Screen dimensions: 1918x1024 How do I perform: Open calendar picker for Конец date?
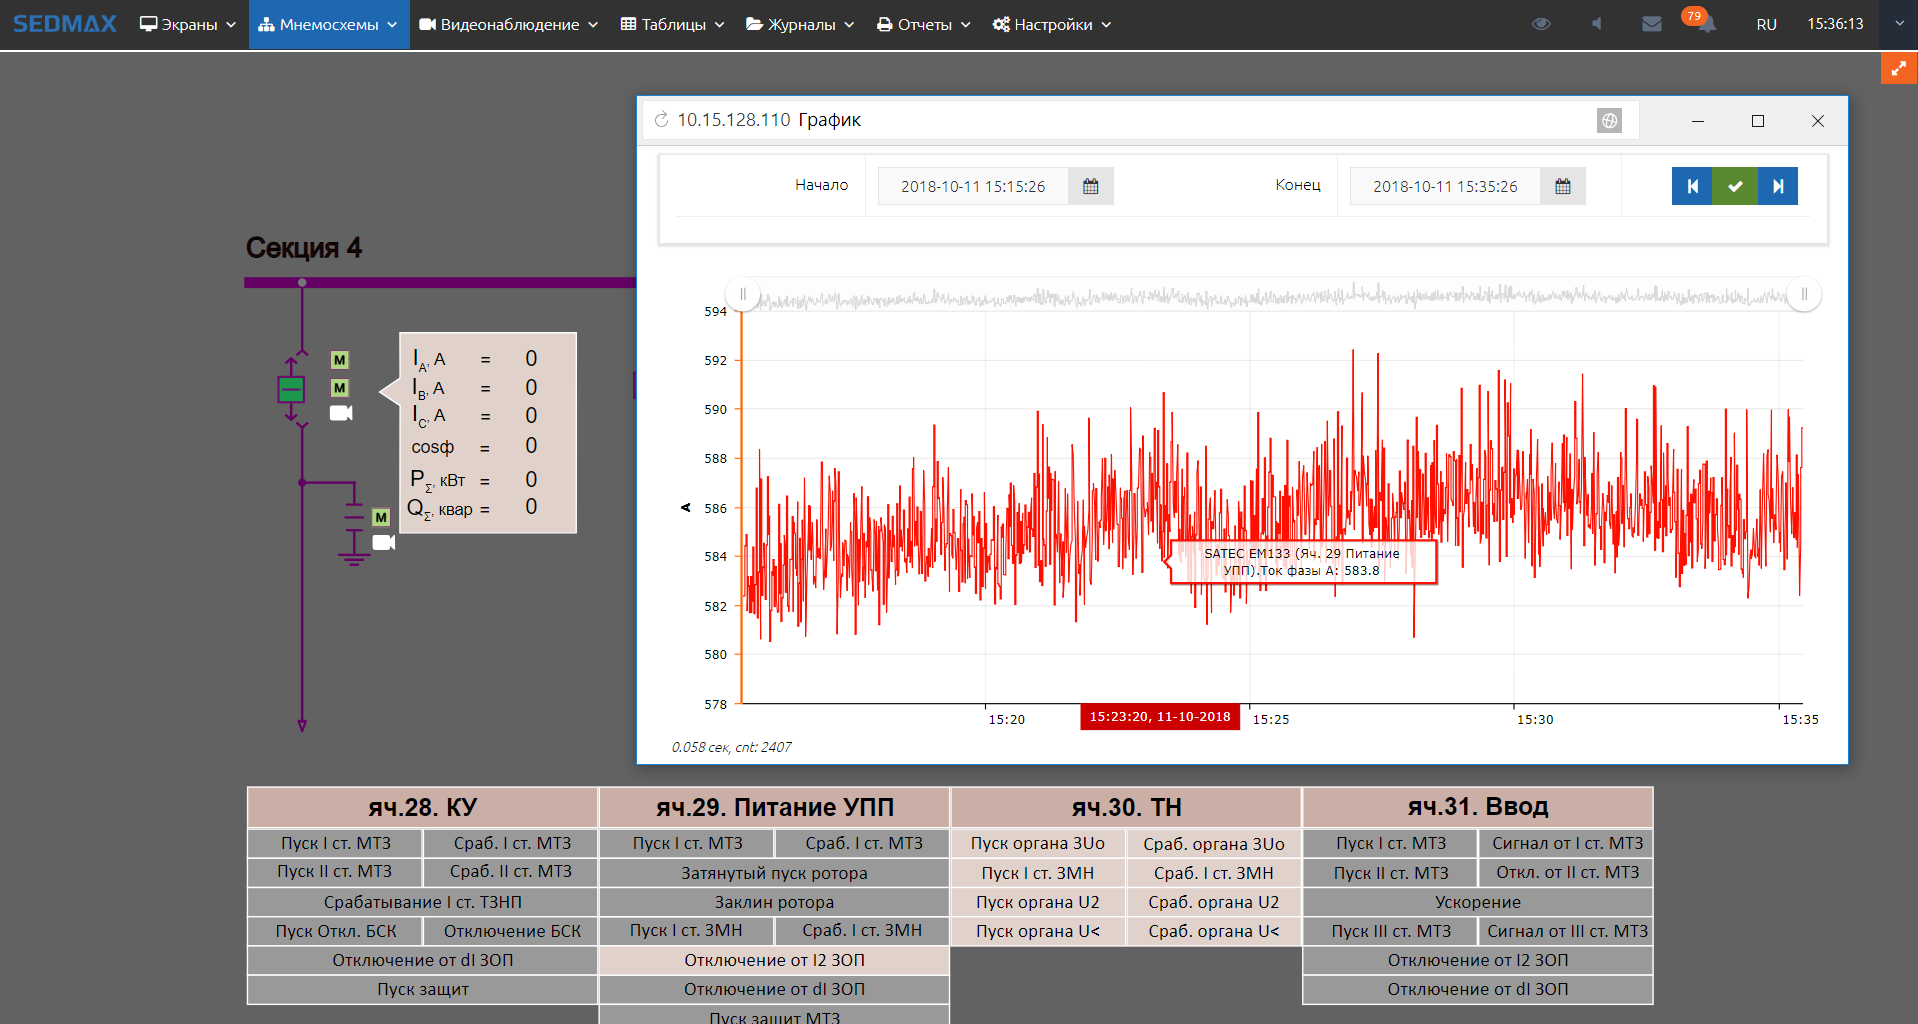[1562, 187]
